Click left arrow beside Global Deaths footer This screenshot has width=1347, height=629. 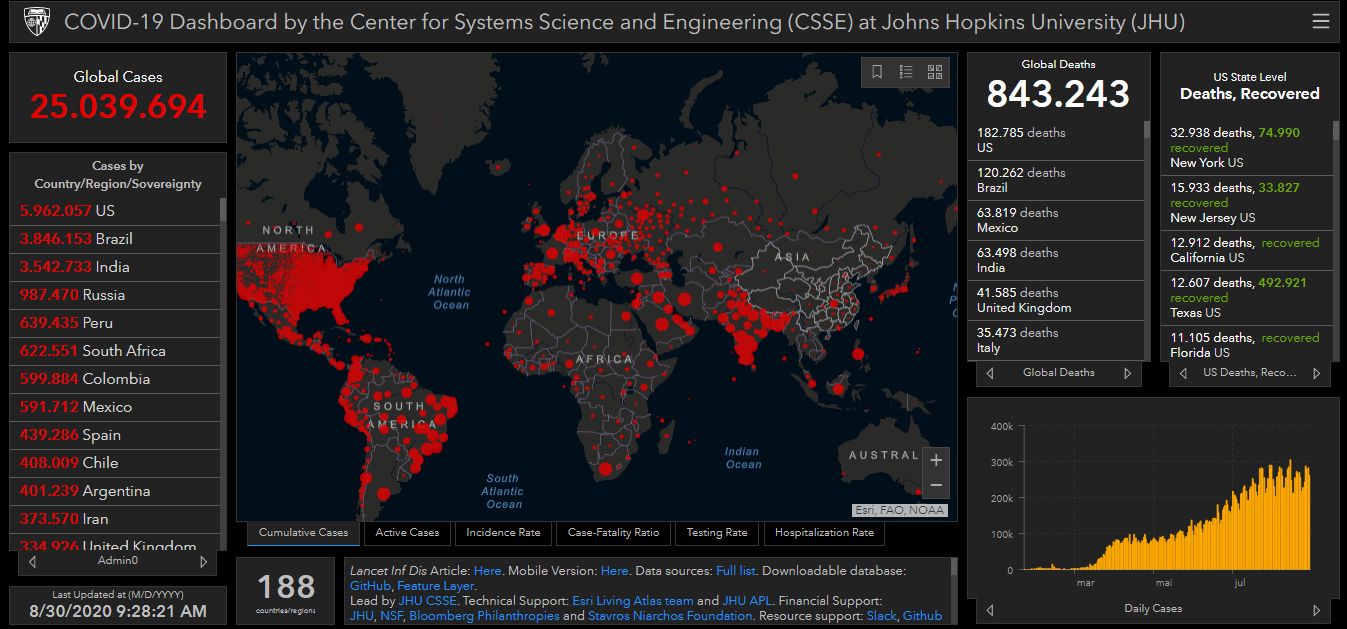point(990,373)
